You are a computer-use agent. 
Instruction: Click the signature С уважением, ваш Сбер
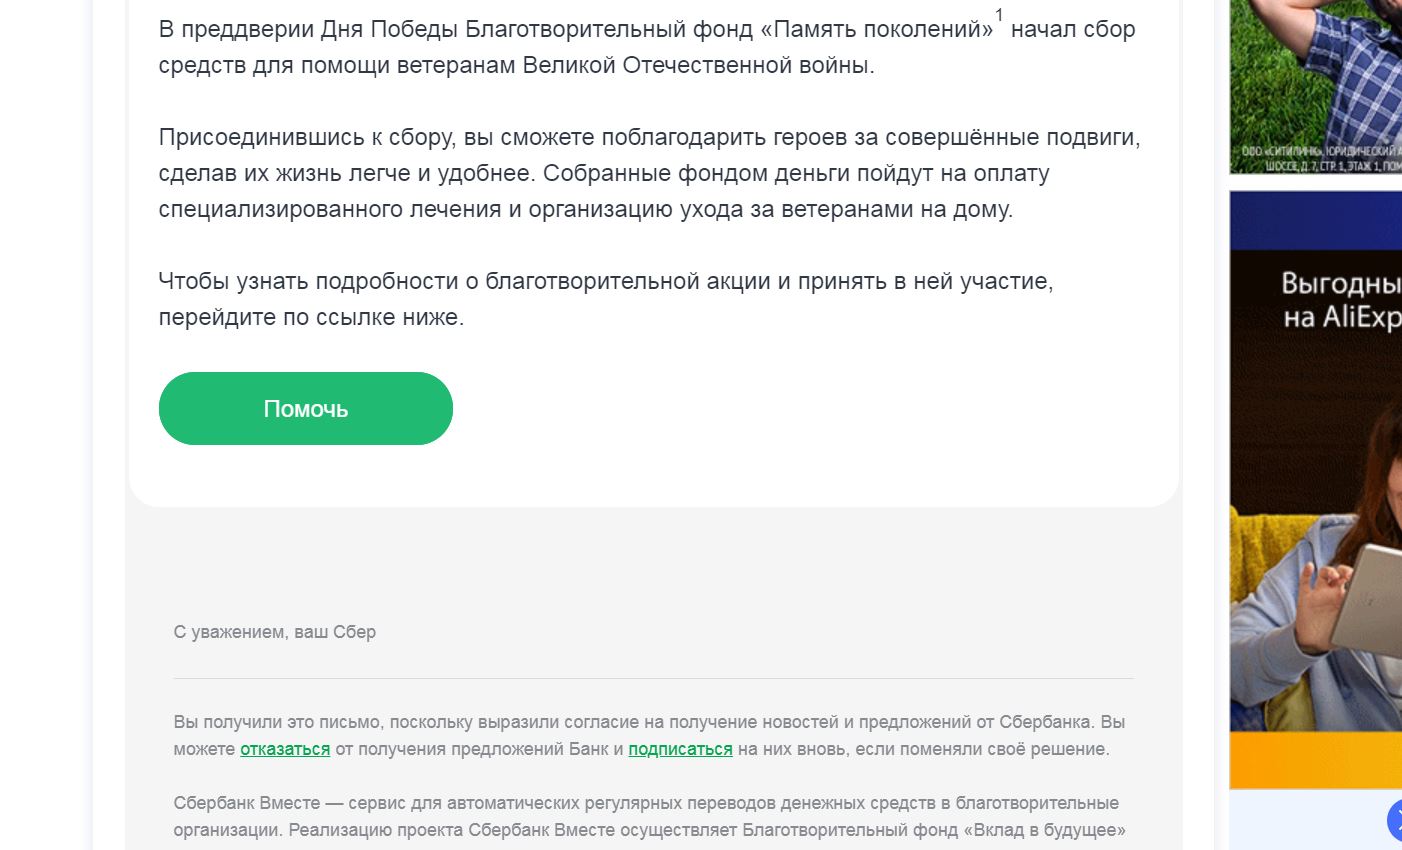tap(275, 632)
